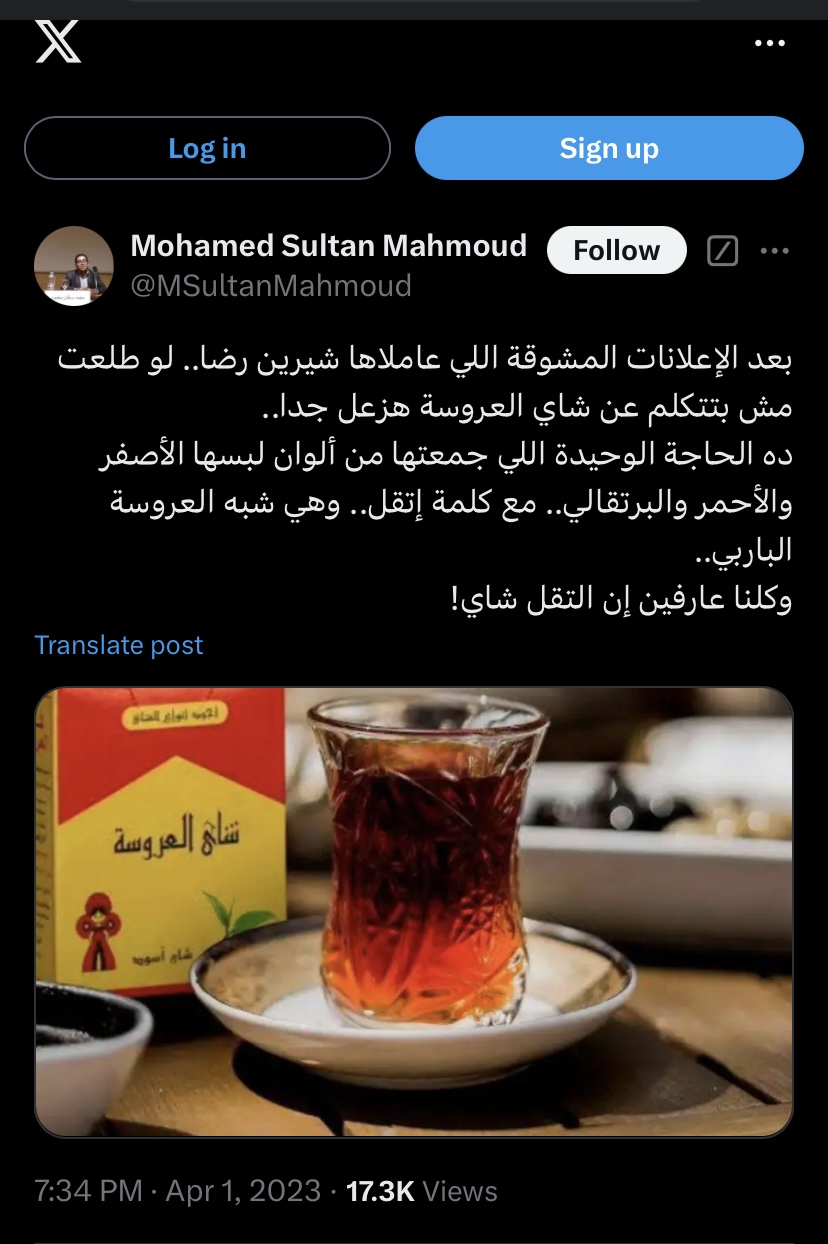Image resolution: width=828 pixels, height=1244 pixels.
Task: Click the last Arabic line ending with exclamation
Action: click(620, 600)
